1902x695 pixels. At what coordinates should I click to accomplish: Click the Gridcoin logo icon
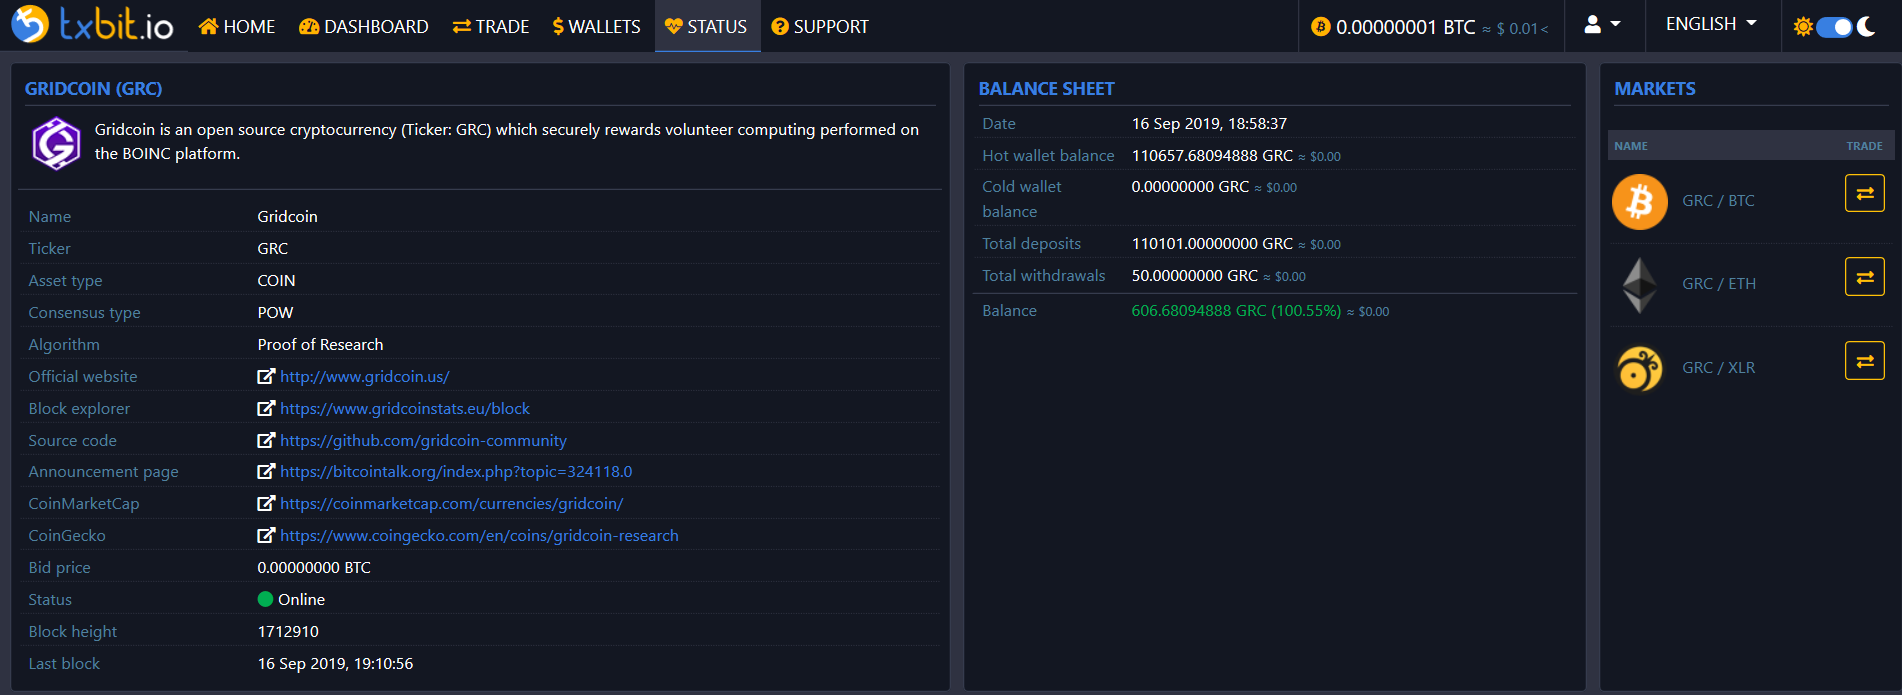click(56, 143)
